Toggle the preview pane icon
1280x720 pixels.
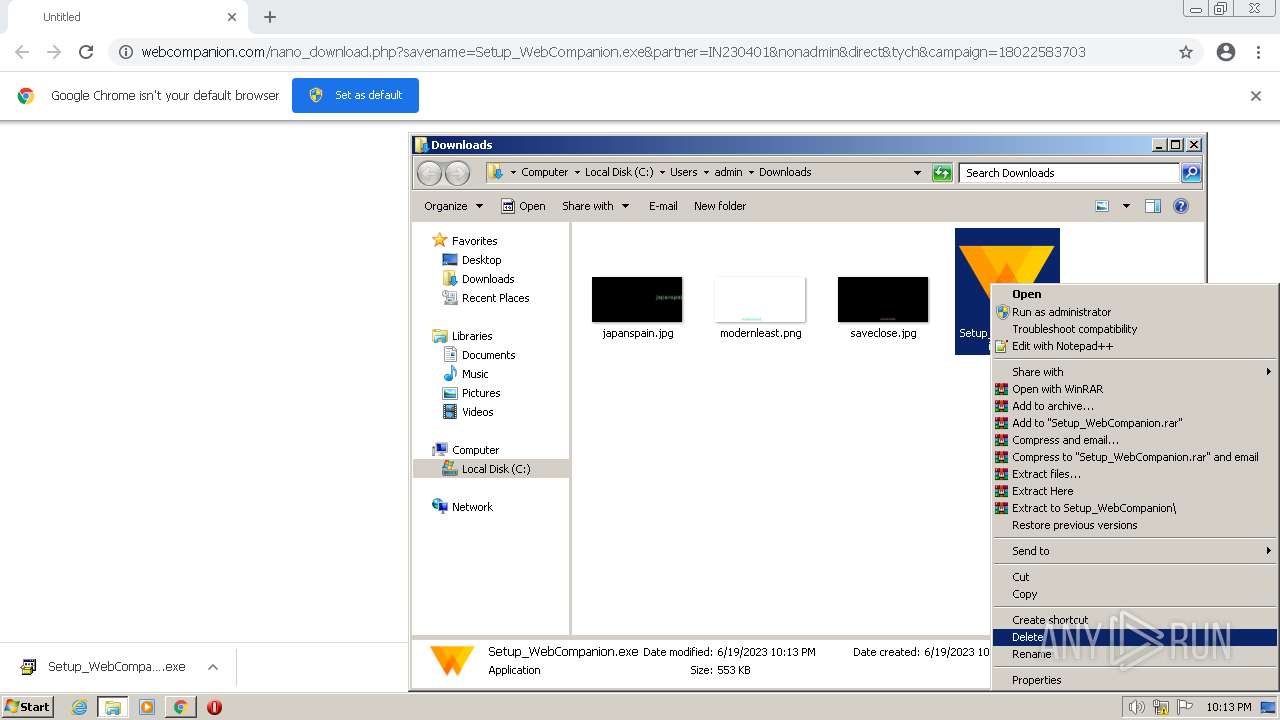(1153, 206)
